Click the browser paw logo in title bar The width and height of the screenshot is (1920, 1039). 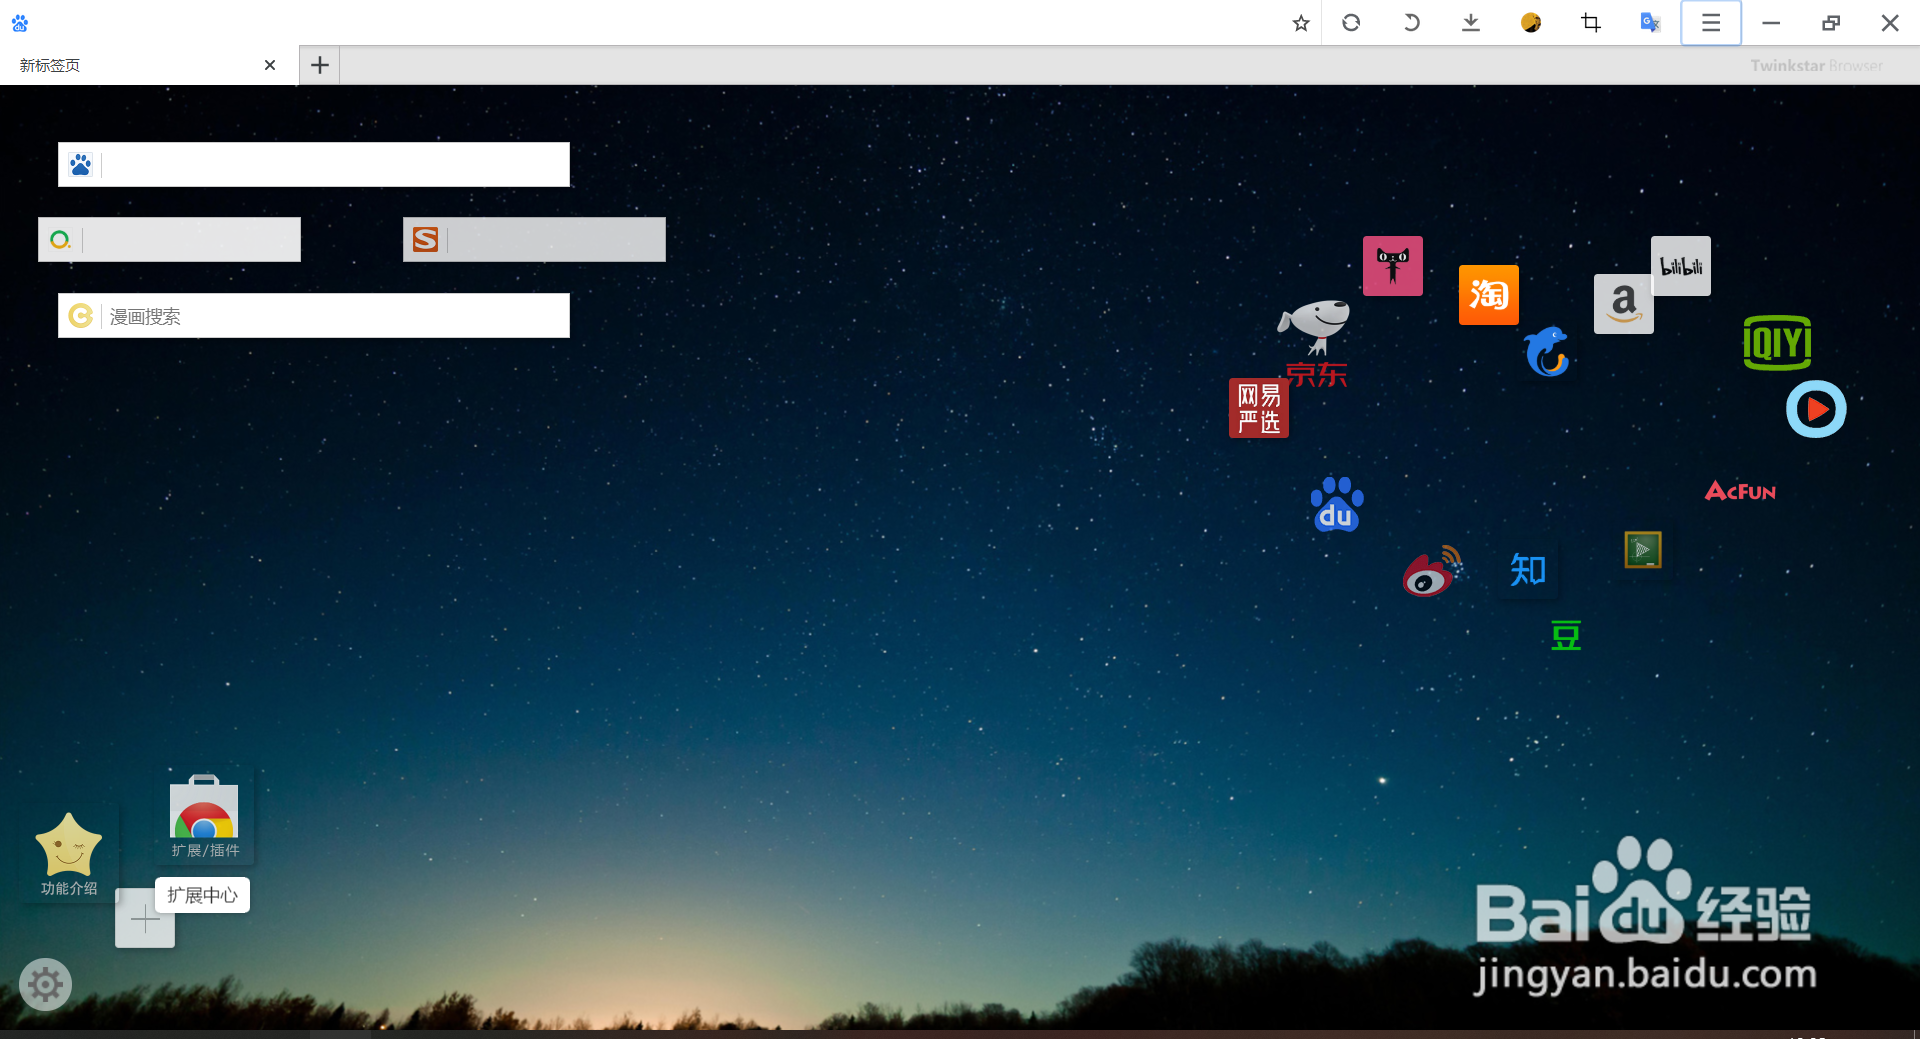[x=20, y=22]
